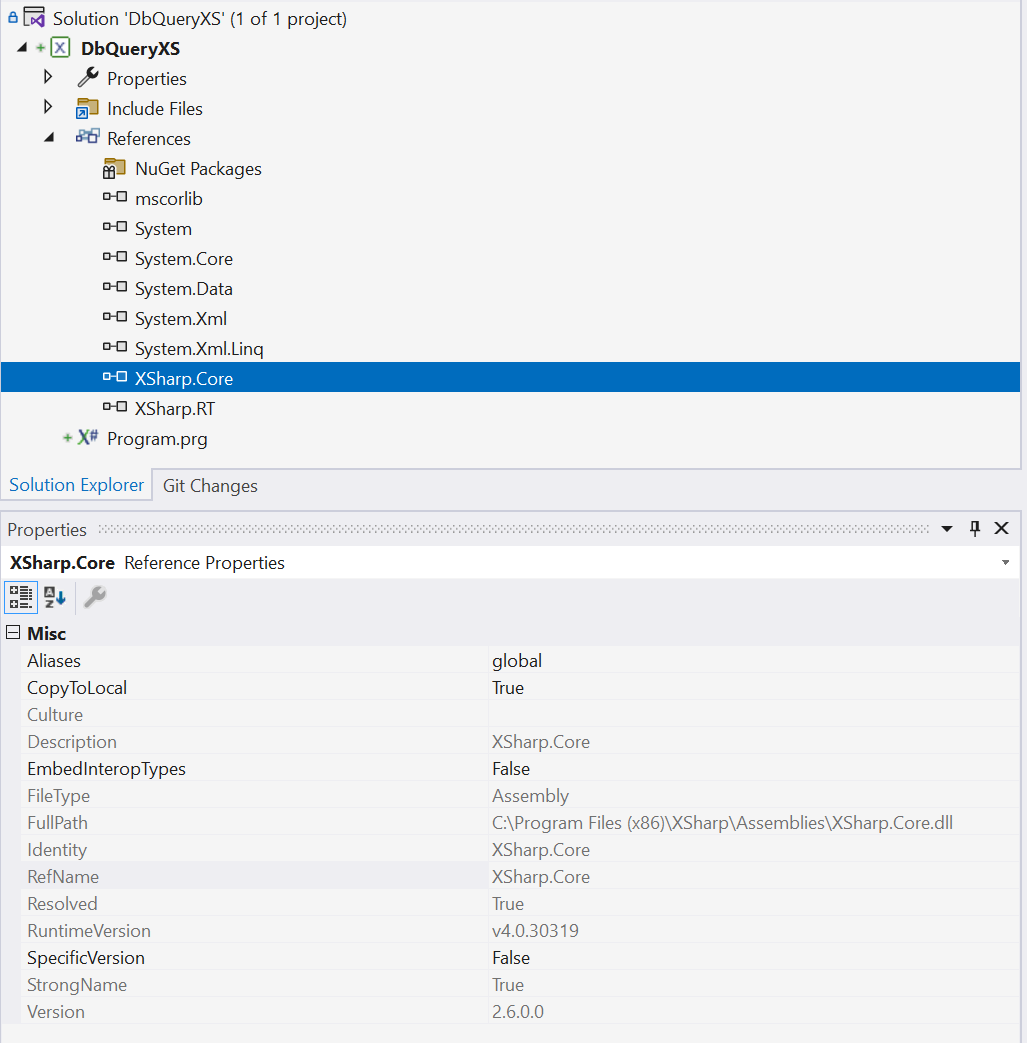The image size is (1027, 1043).
Task: Click the References node icon
Action: (87, 137)
